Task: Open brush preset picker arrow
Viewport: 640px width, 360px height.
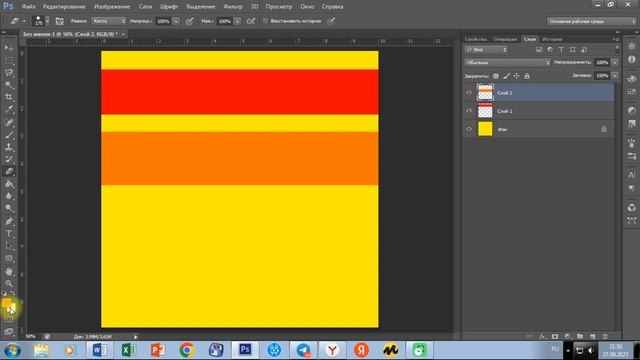Action: 47,21
